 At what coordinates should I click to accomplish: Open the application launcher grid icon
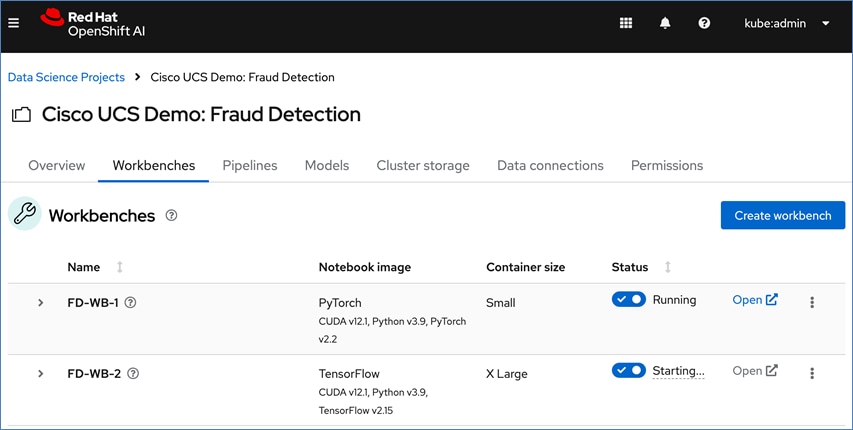626,23
